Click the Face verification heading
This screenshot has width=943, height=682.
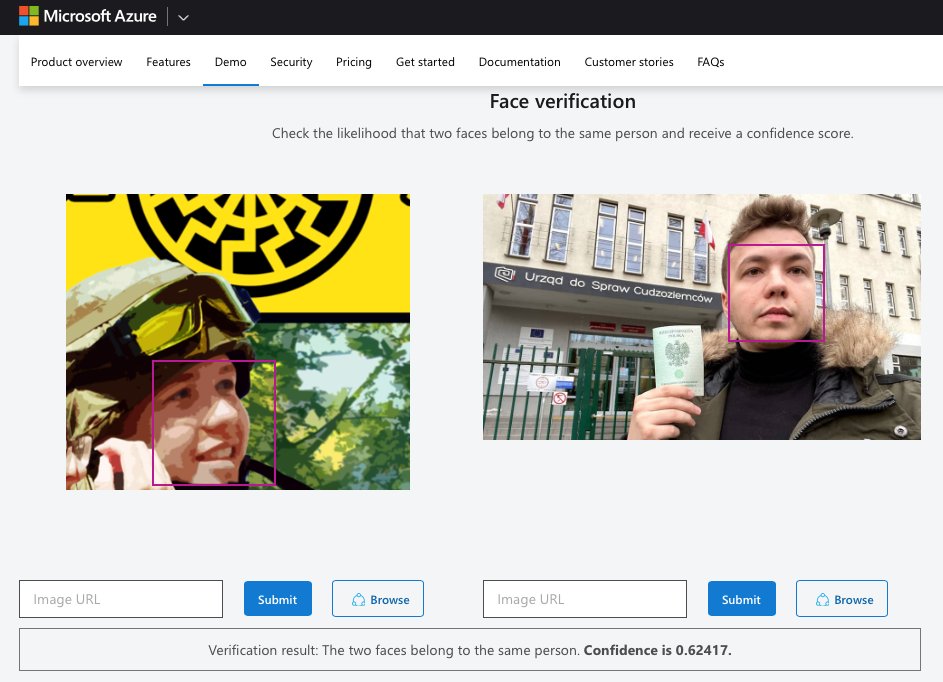562,101
